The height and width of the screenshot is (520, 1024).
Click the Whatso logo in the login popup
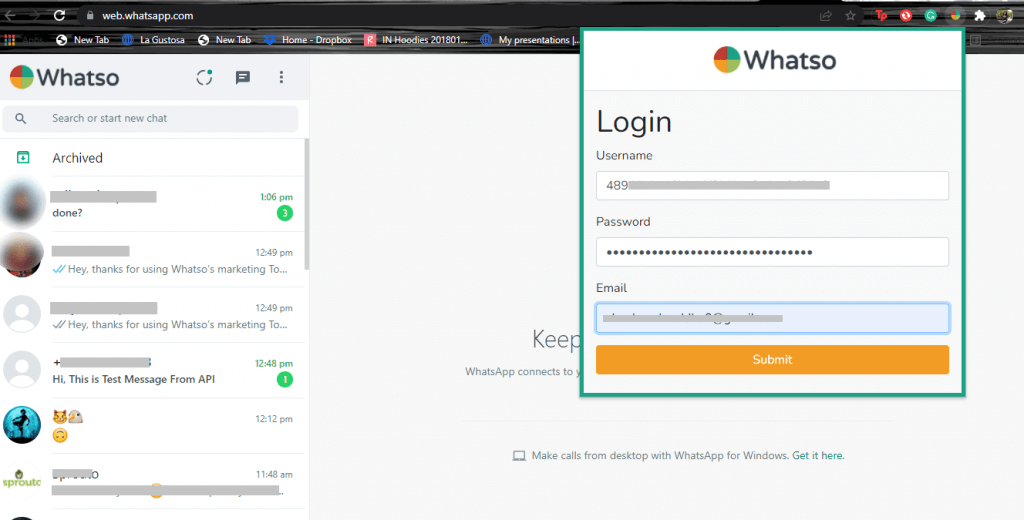tap(774, 60)
